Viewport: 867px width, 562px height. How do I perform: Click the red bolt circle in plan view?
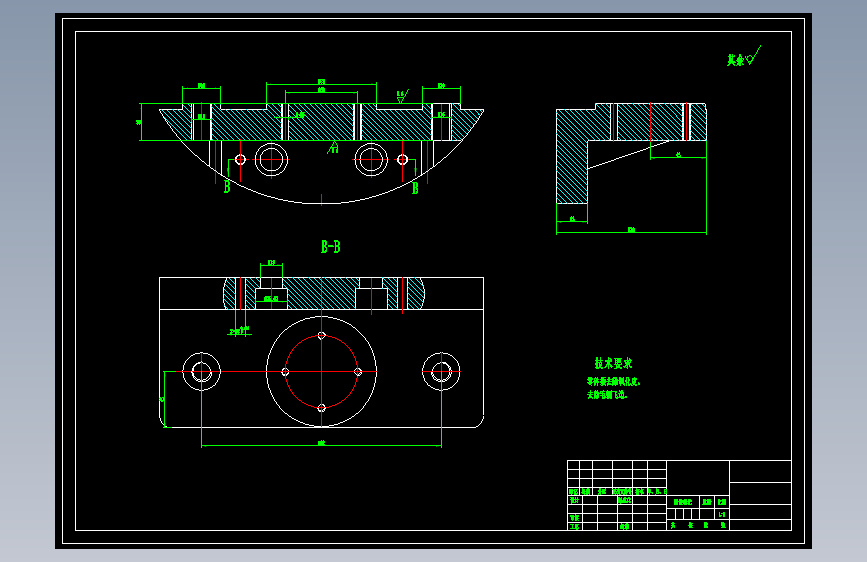tap(322, 372)
